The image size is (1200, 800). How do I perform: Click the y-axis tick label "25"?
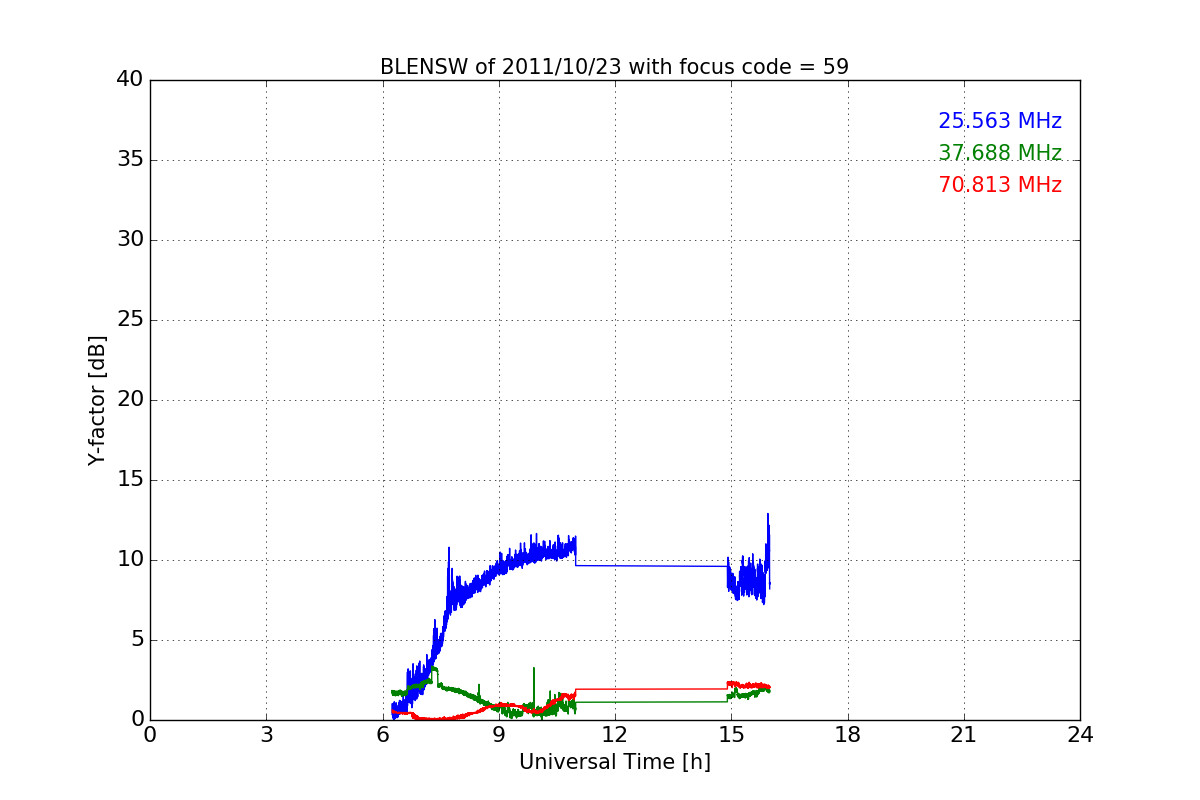(130, 320)
